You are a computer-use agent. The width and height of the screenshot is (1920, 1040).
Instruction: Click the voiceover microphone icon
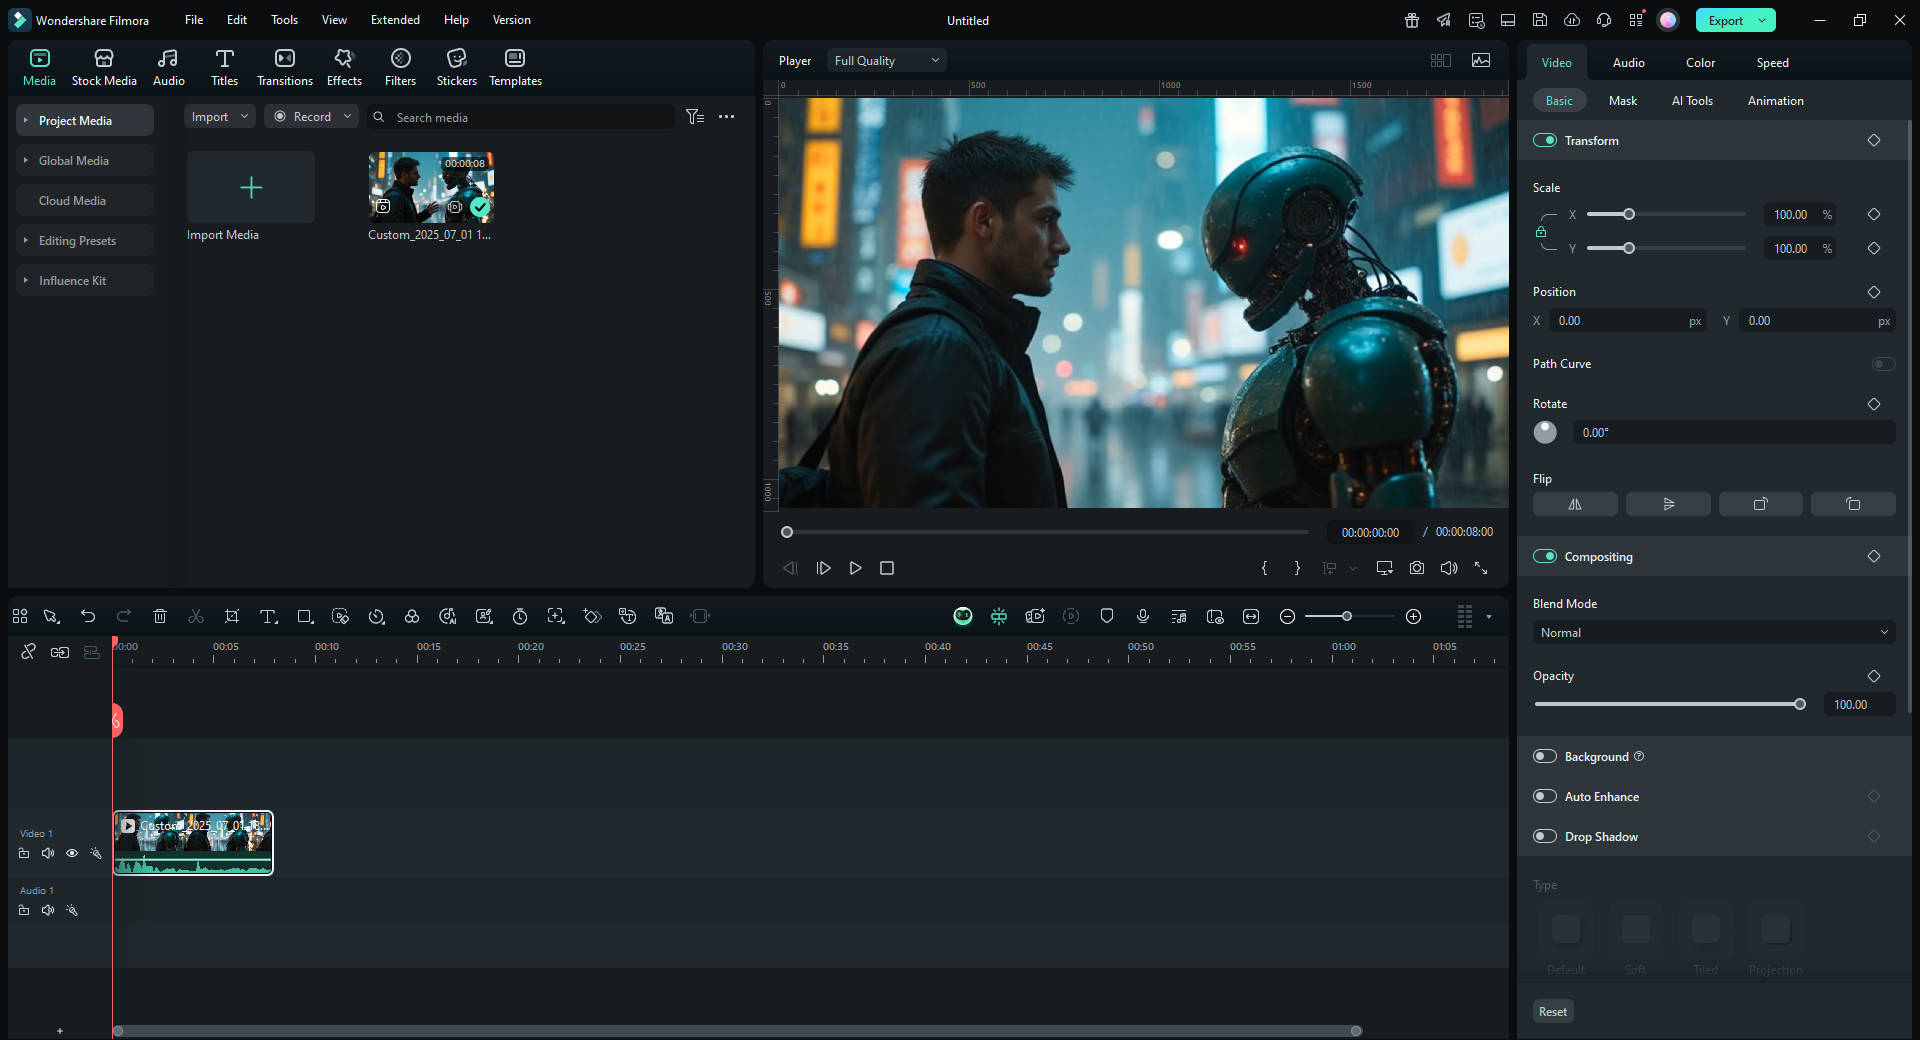point(1143,616)
